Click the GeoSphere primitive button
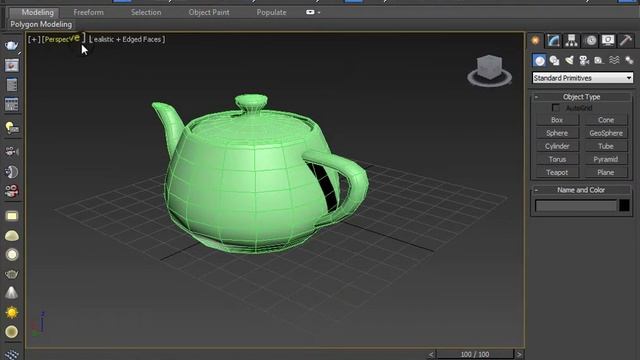The image size is (640, 360). [x=606, y=133]
